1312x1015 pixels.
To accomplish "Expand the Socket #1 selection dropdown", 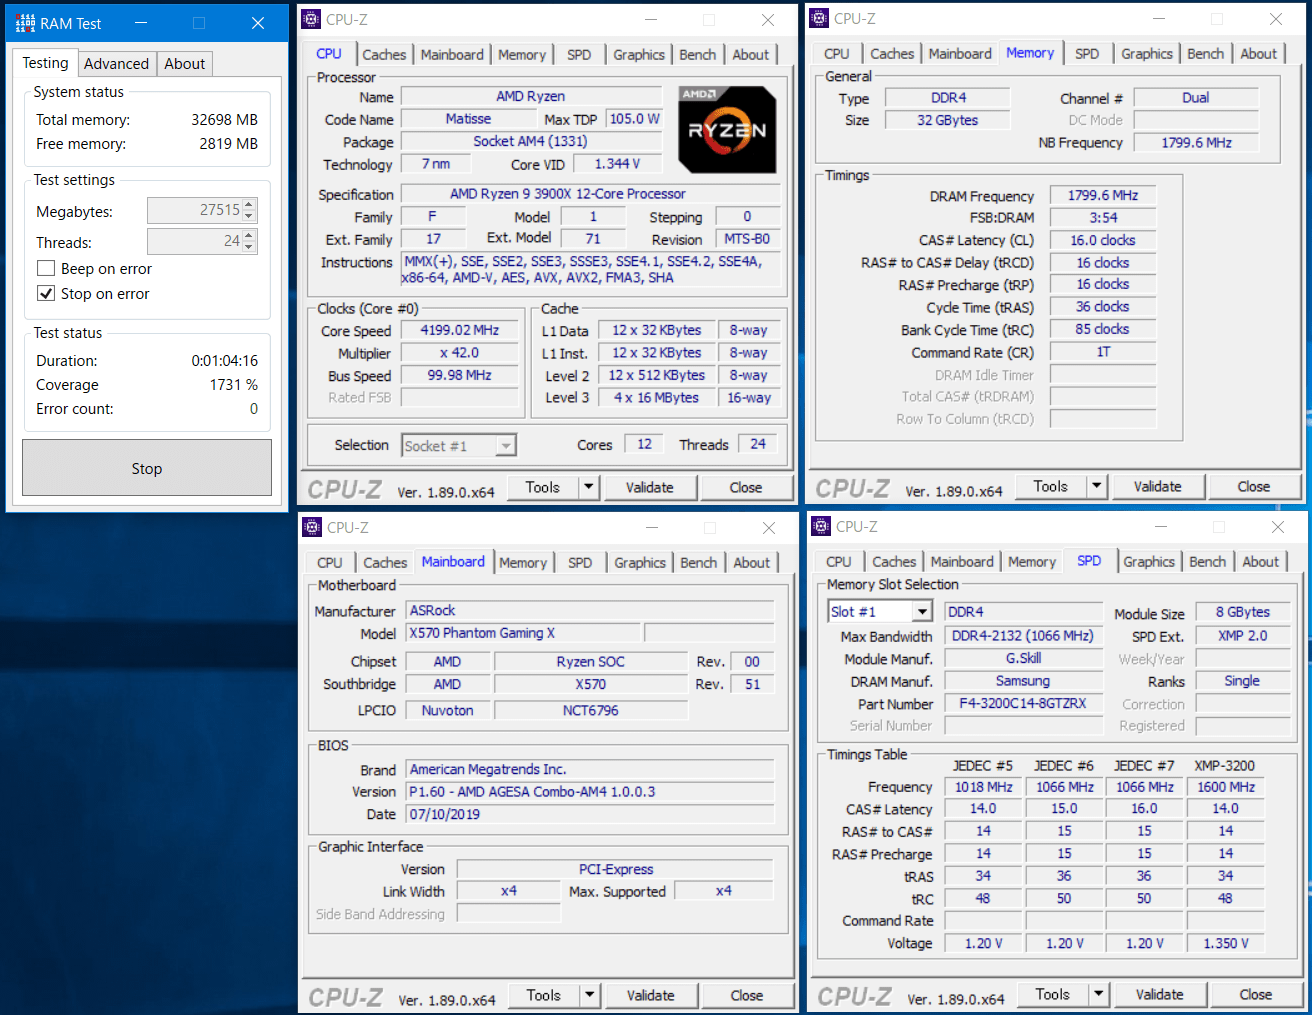I will 506,446.
